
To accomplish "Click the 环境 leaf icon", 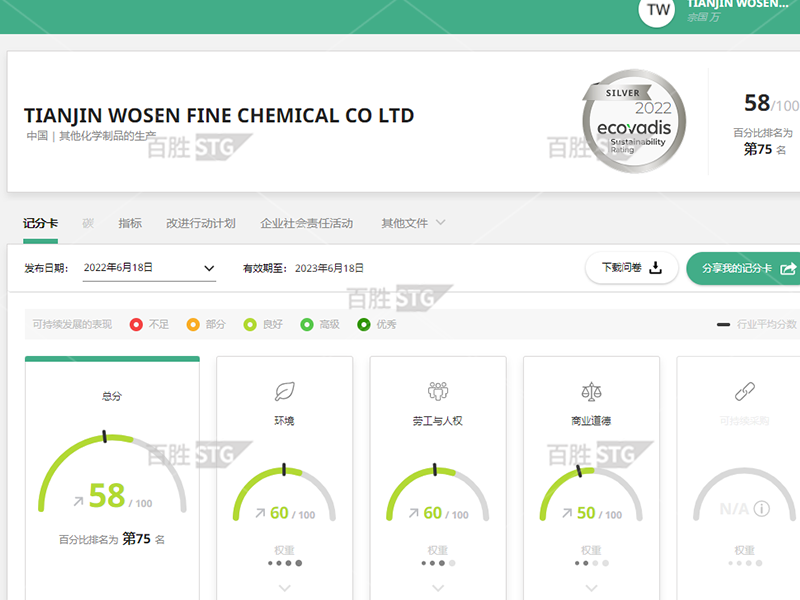I will [285, 391].
